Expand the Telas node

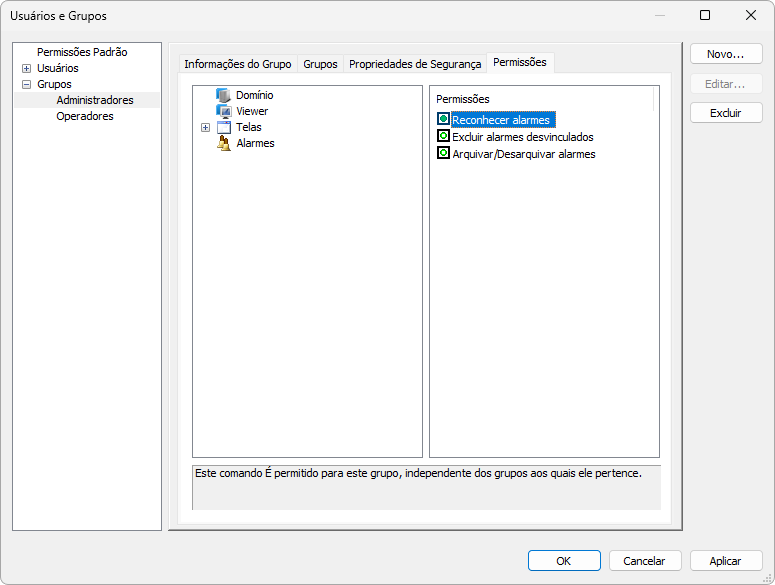(205, 128)
